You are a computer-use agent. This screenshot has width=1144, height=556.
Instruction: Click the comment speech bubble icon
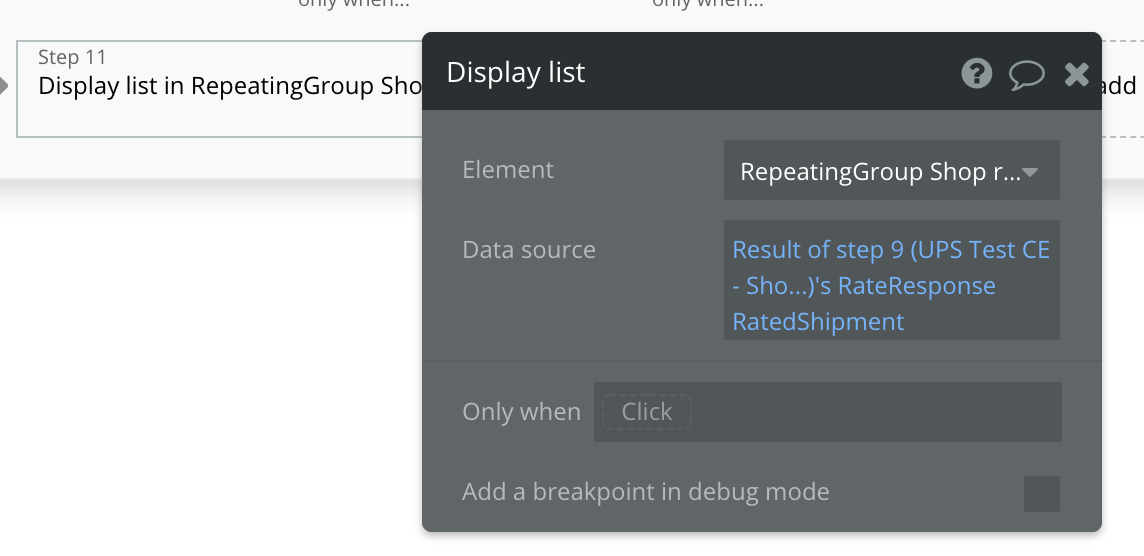(x=1026, y=74)
